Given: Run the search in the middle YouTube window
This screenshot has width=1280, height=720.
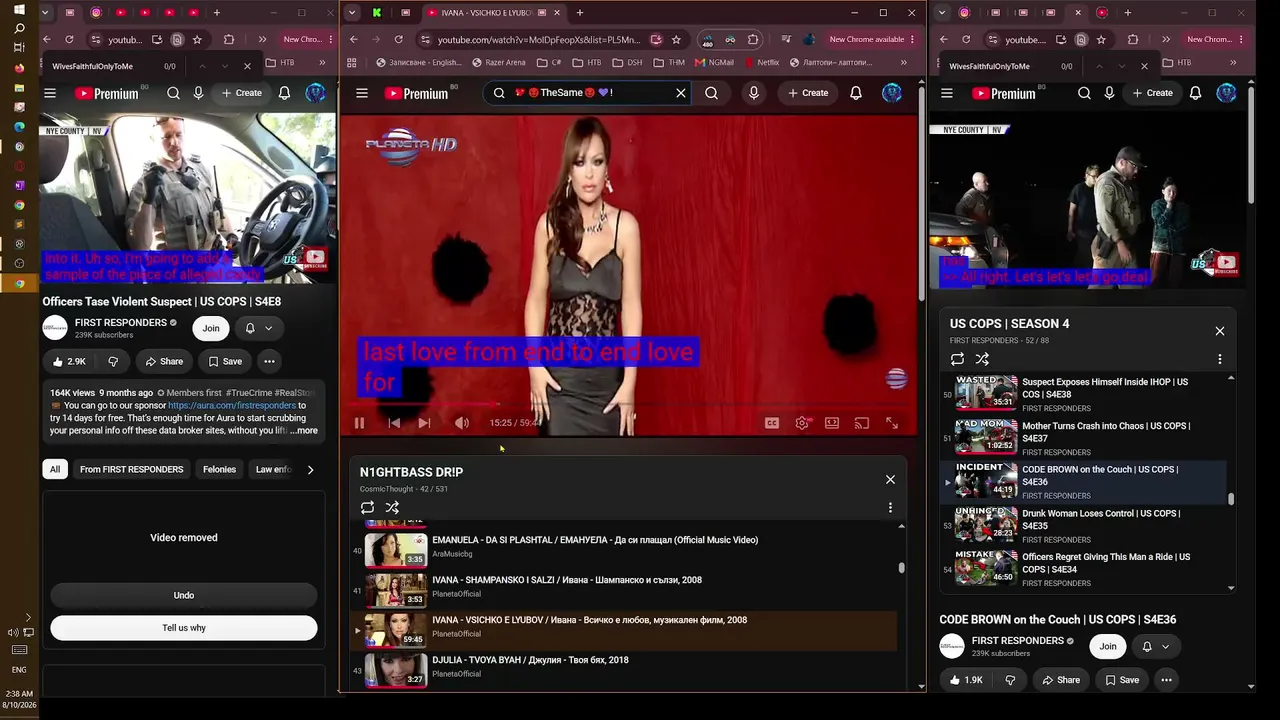Looking at the screenshot, I should tap(711, 93).
